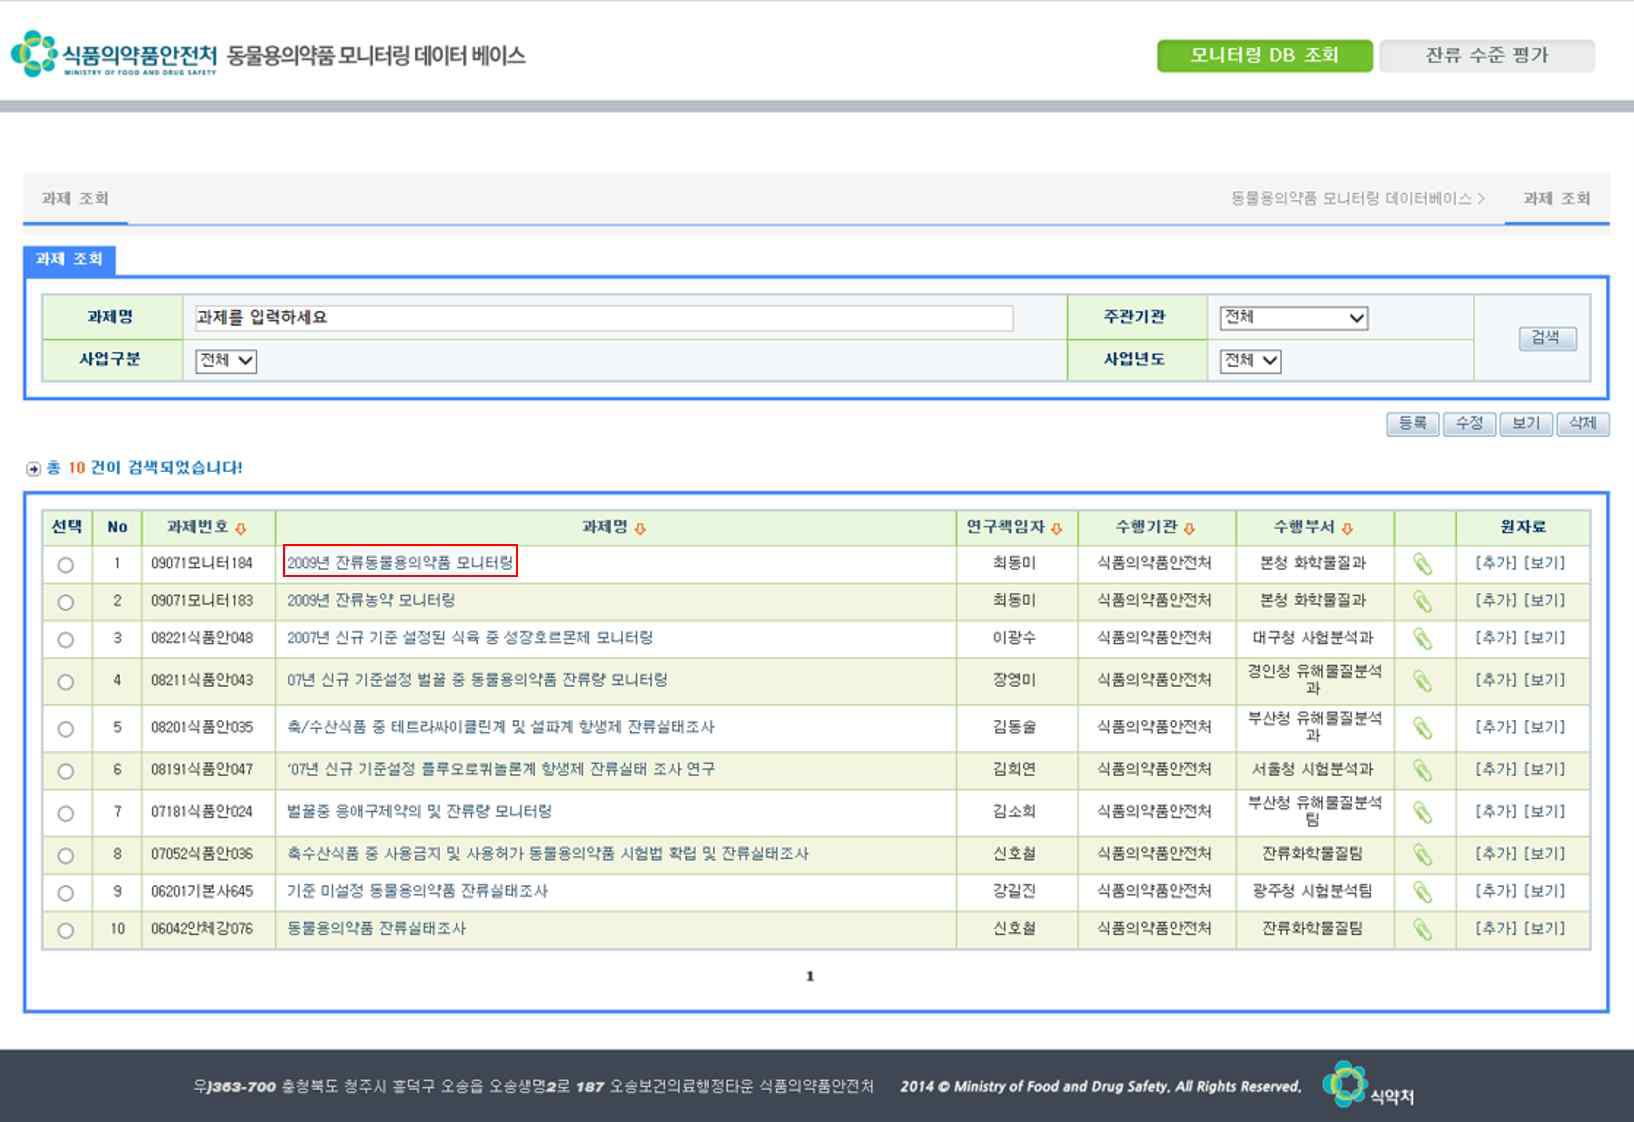Select radio button for row 3
The height and width of the screenshot is (1122, 1634).
coord(66,640)
